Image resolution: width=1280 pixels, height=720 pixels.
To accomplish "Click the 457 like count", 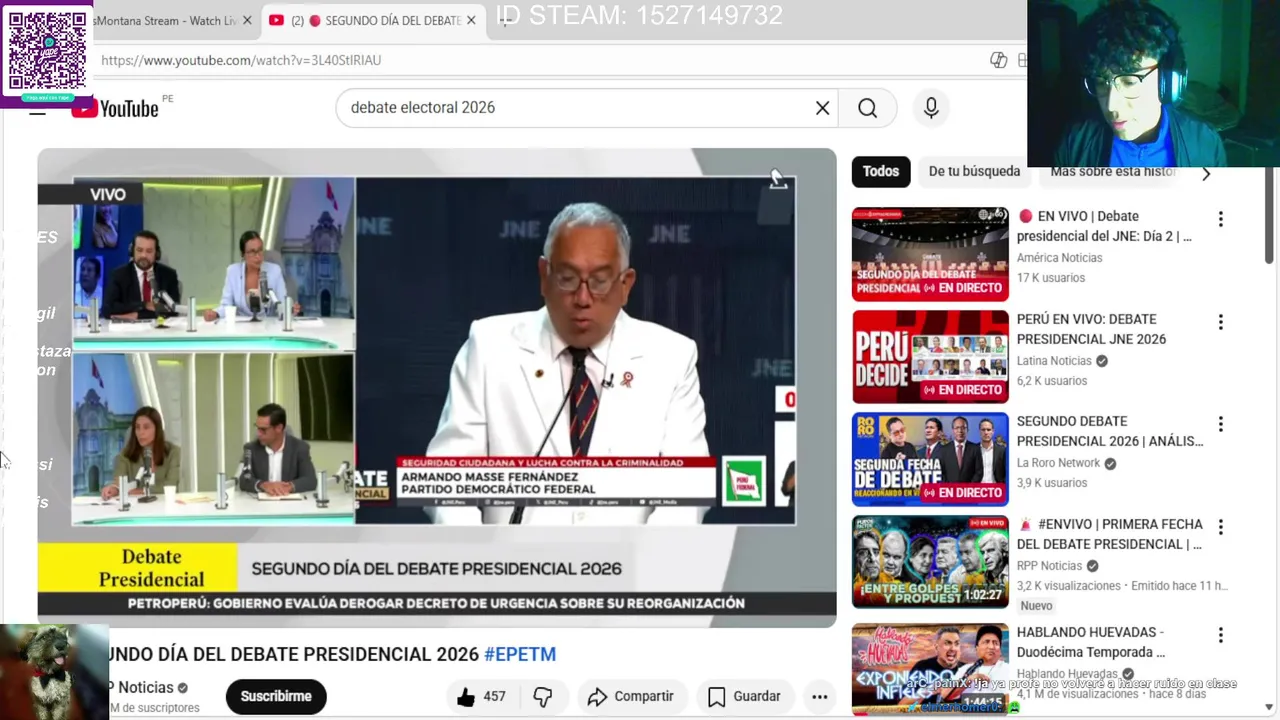I will click(494, 697).
